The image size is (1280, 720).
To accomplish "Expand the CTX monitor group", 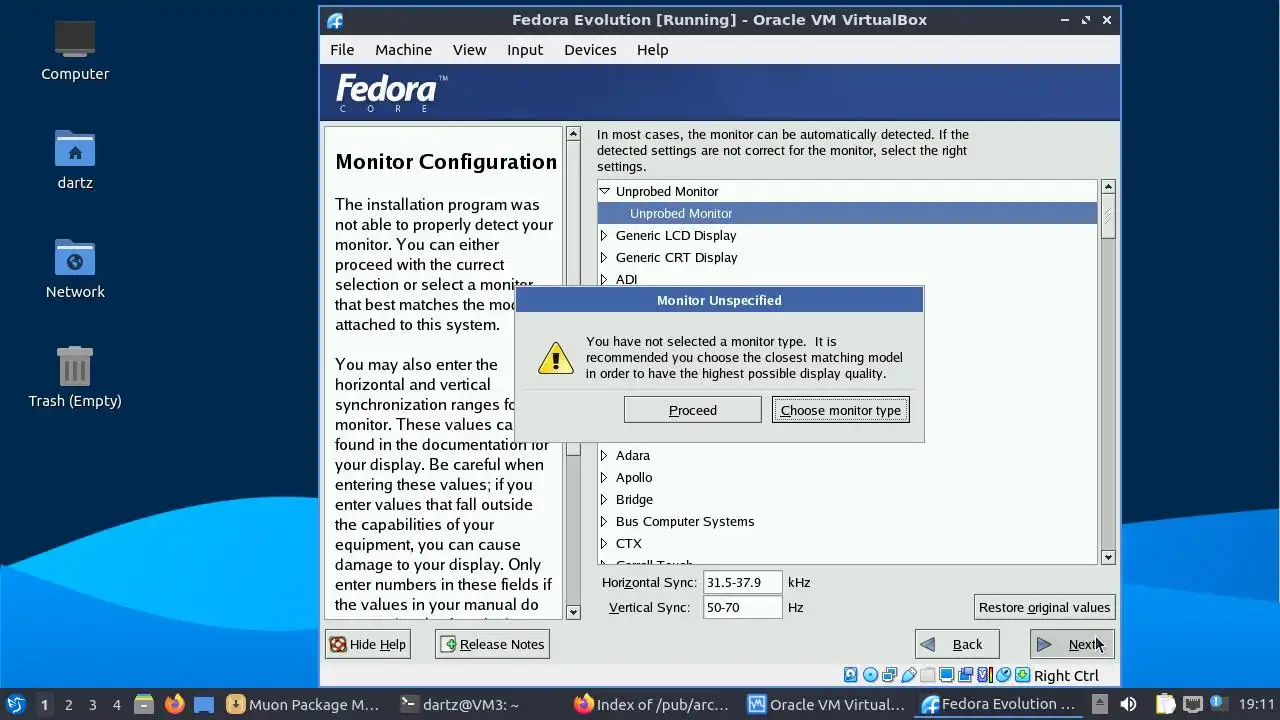I will [604, 543].
